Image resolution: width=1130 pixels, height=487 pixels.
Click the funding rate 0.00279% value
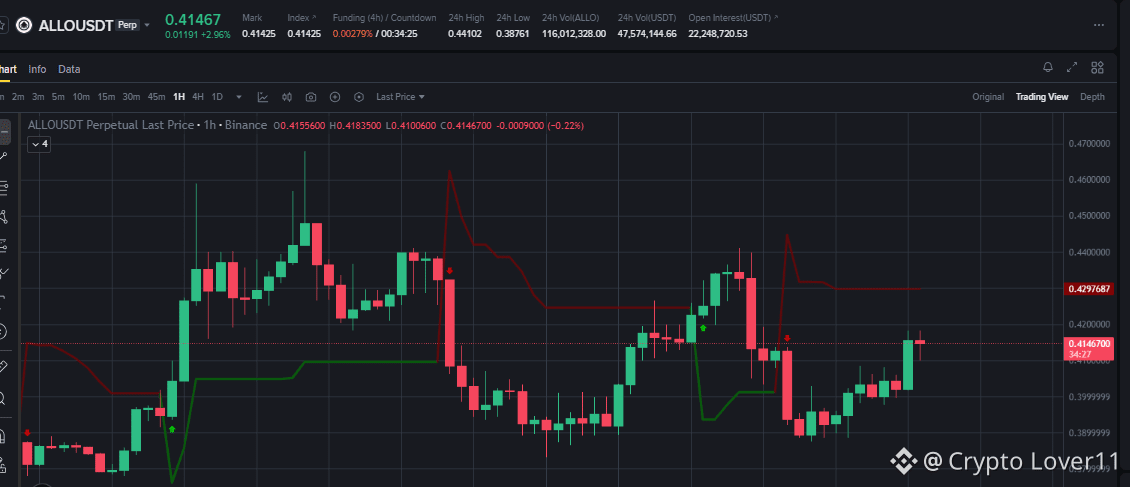pos(352,34)
